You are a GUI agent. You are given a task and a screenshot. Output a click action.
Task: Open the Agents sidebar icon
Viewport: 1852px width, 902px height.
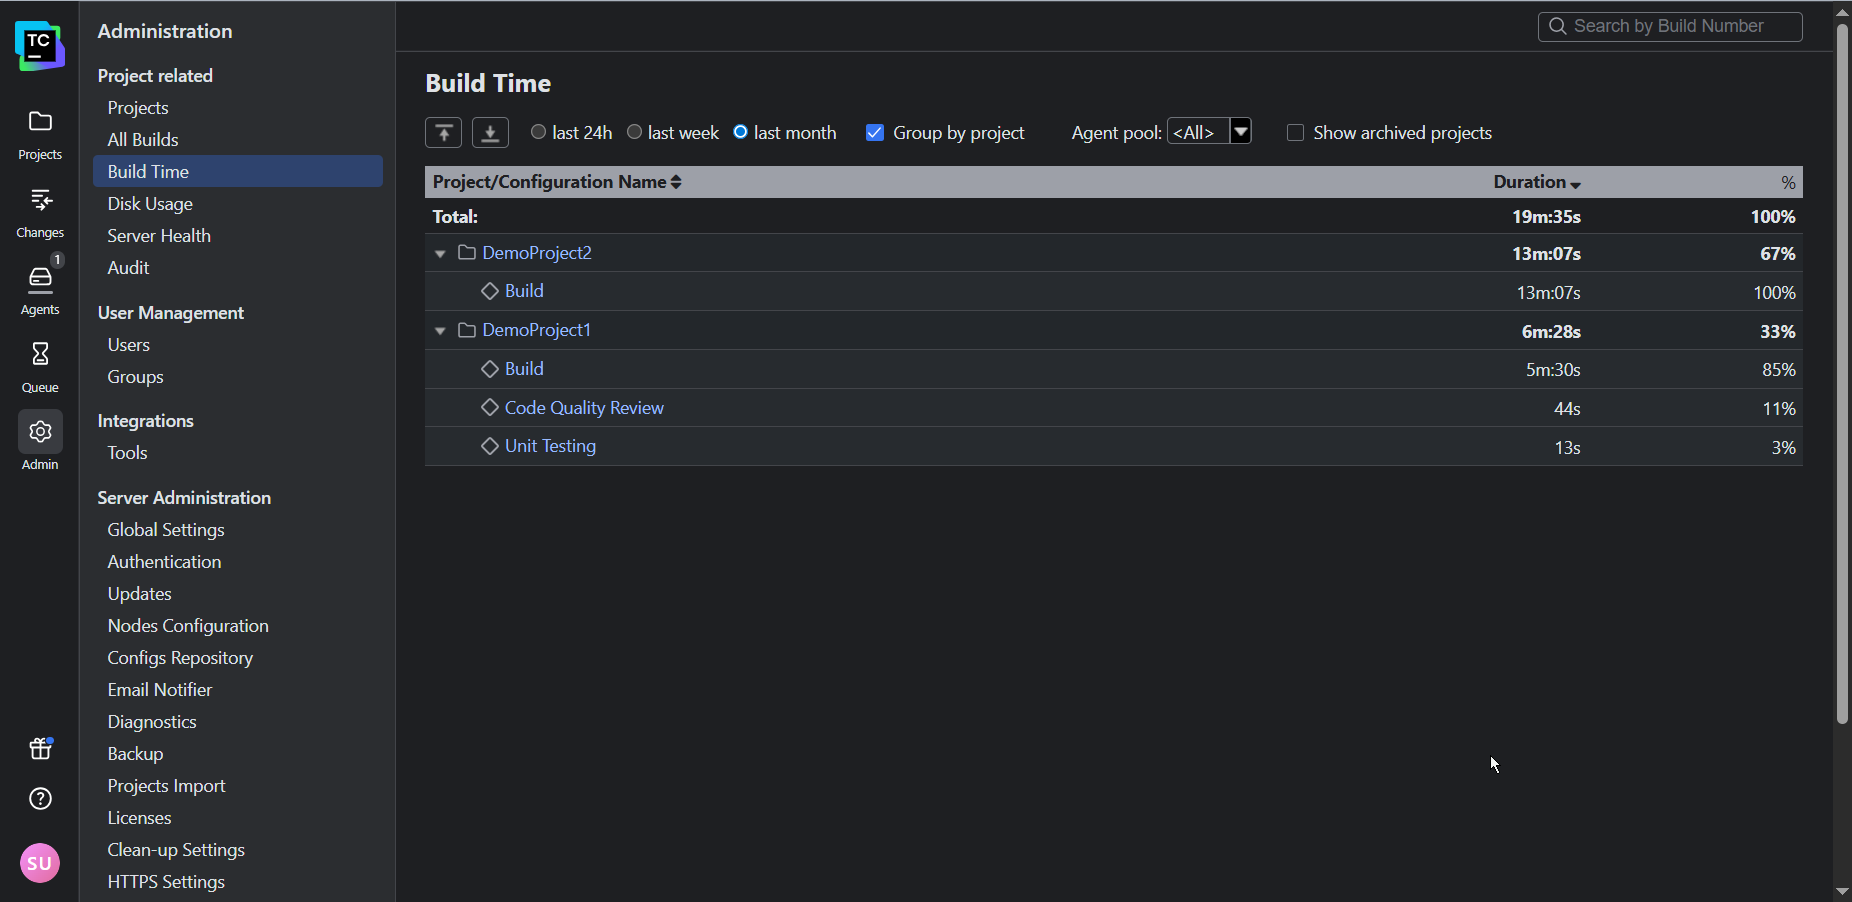coord(40,289)
